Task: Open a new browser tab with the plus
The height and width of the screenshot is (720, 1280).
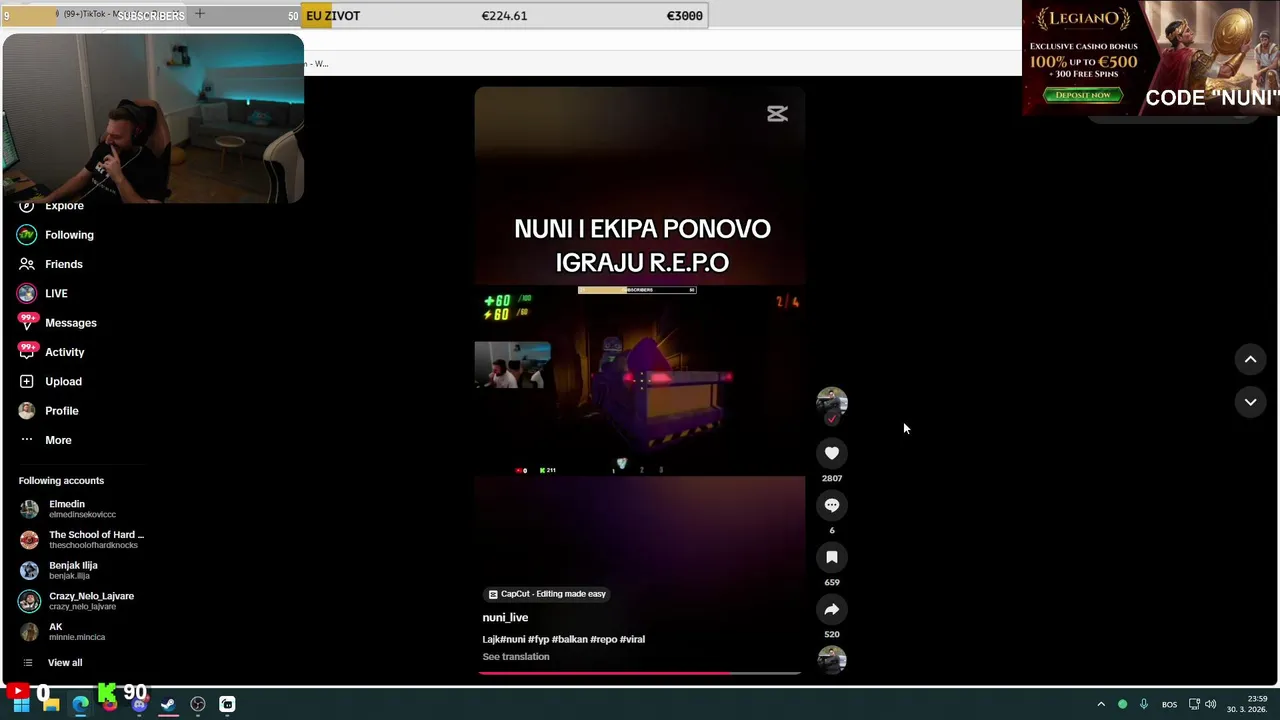Action: tap(200, 14)
